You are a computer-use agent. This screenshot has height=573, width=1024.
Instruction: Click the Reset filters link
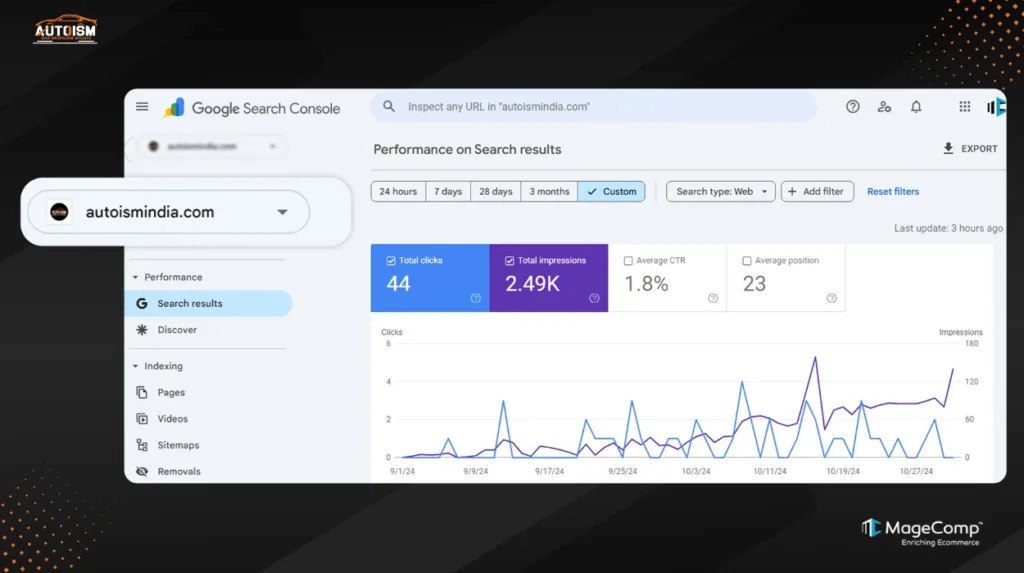pyautogui.click(x=892, y=192)
